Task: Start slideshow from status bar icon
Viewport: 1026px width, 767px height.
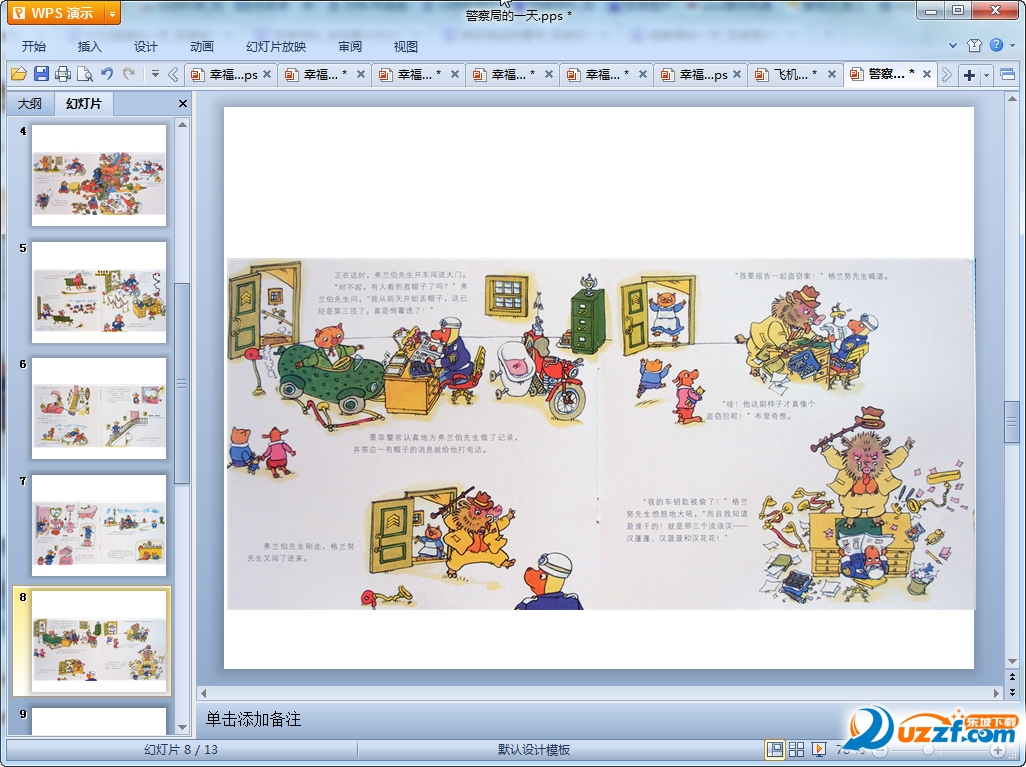Action: point(818,749)
